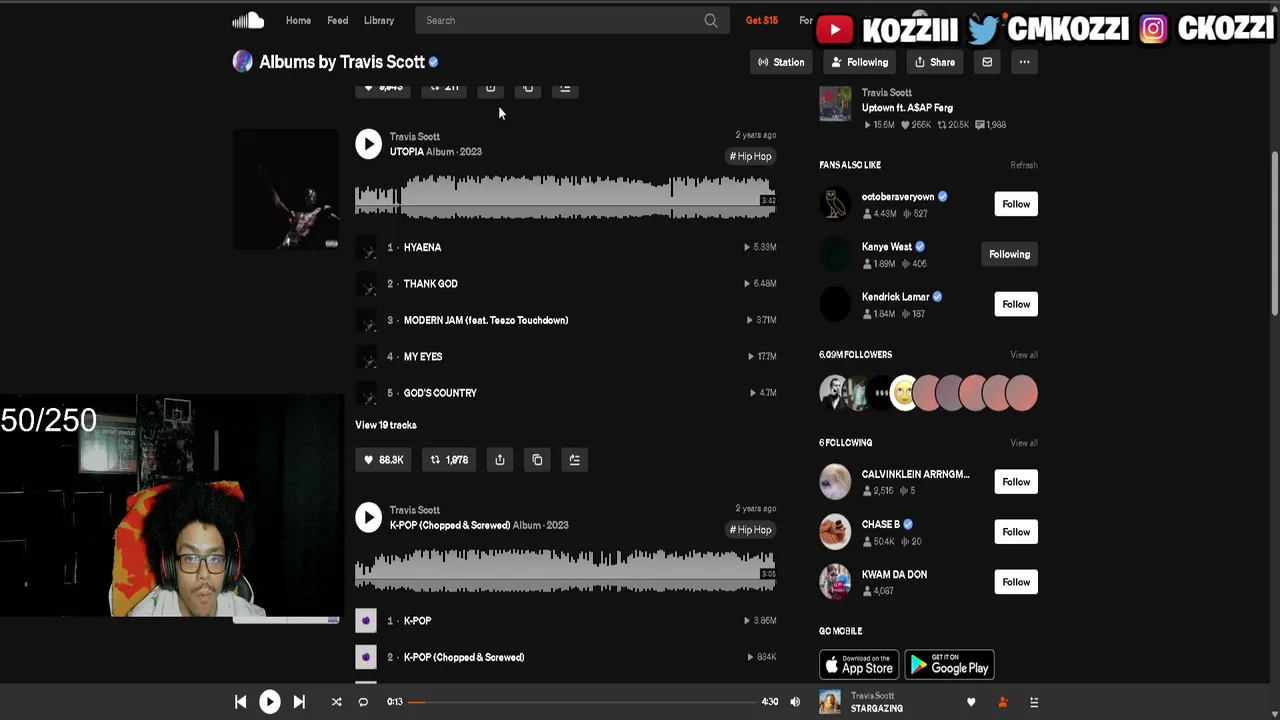The height and width of the screenshot is (720, 1280).
Task: Go to the Feed tab
Action: [x=338, y=20]
